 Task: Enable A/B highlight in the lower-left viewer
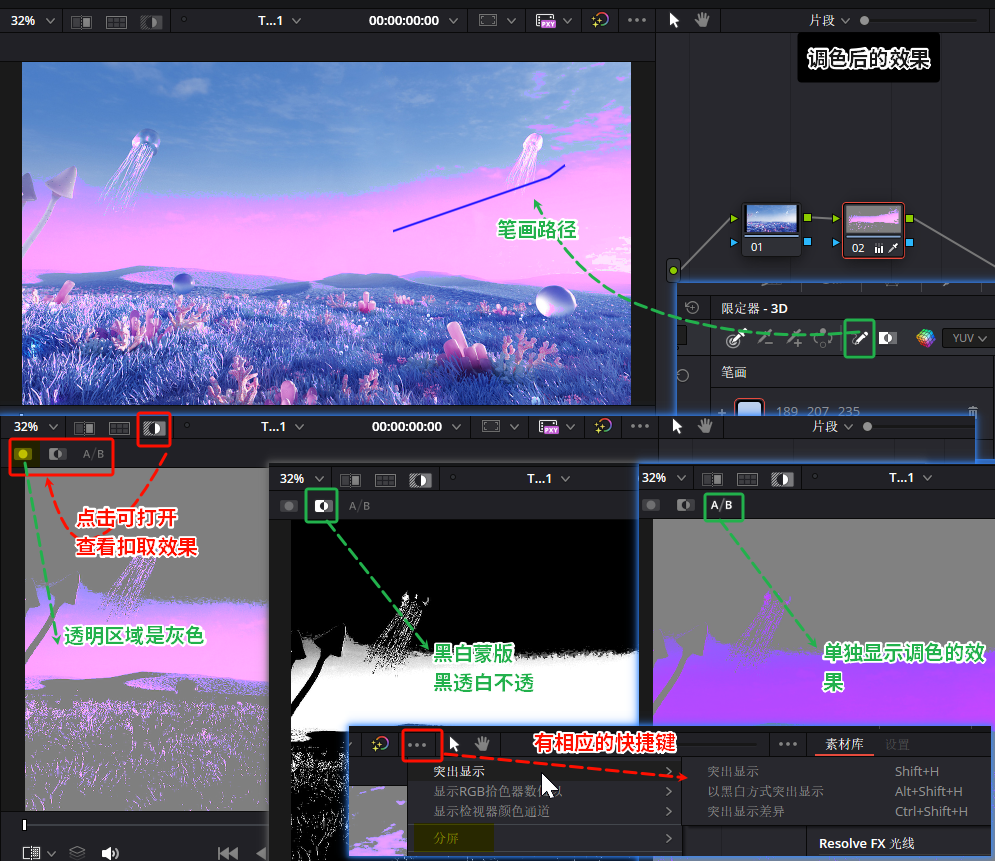(93, 454)
